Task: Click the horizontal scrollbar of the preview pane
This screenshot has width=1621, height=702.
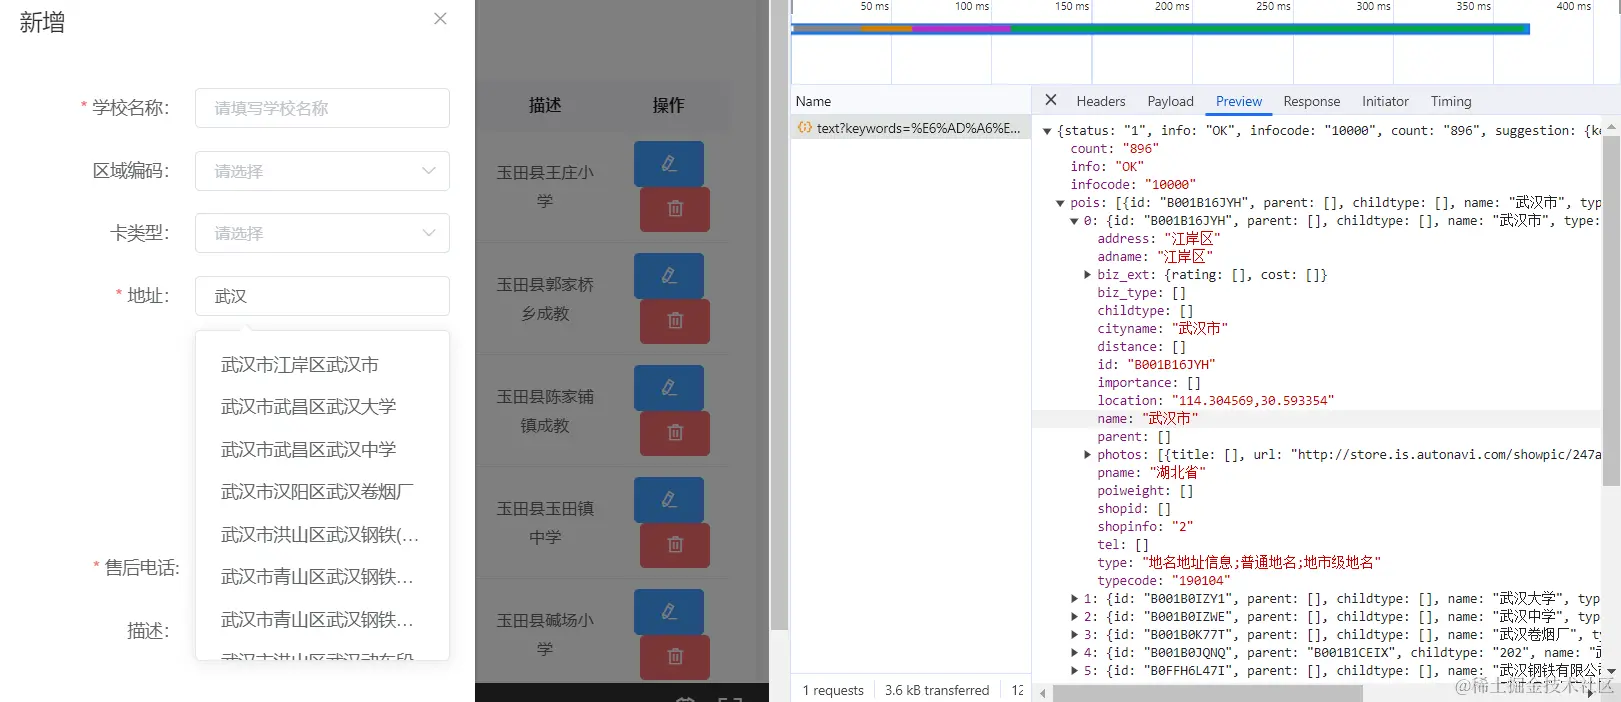Action: click(x=1207, y=693)
